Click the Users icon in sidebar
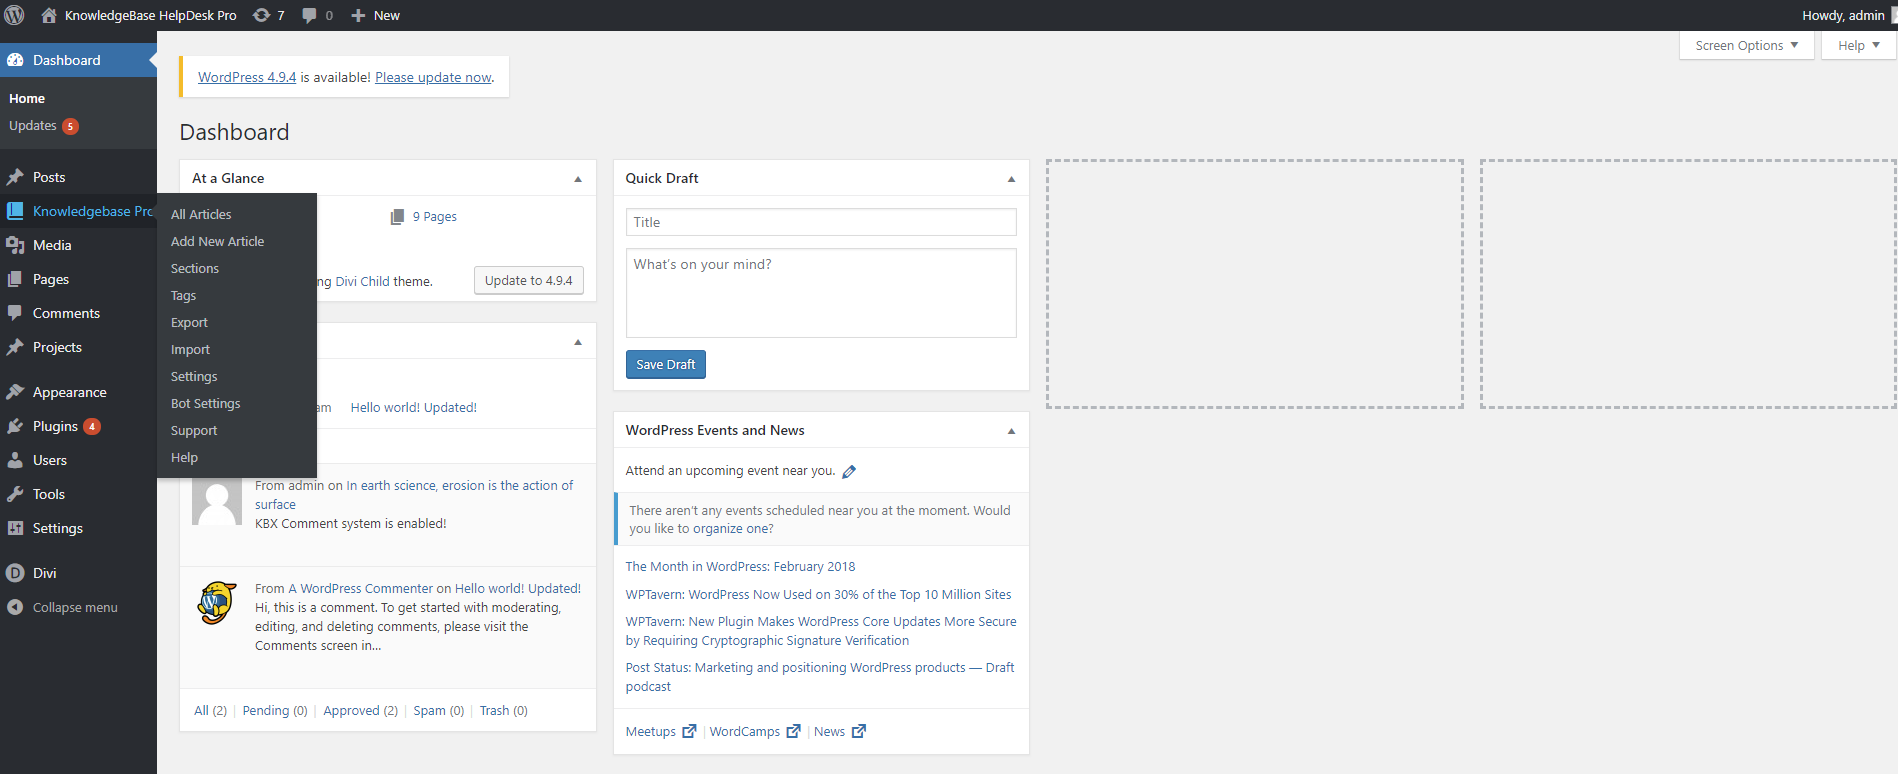This screenshot has height=774, width=1898. click(x=15, y=460)
